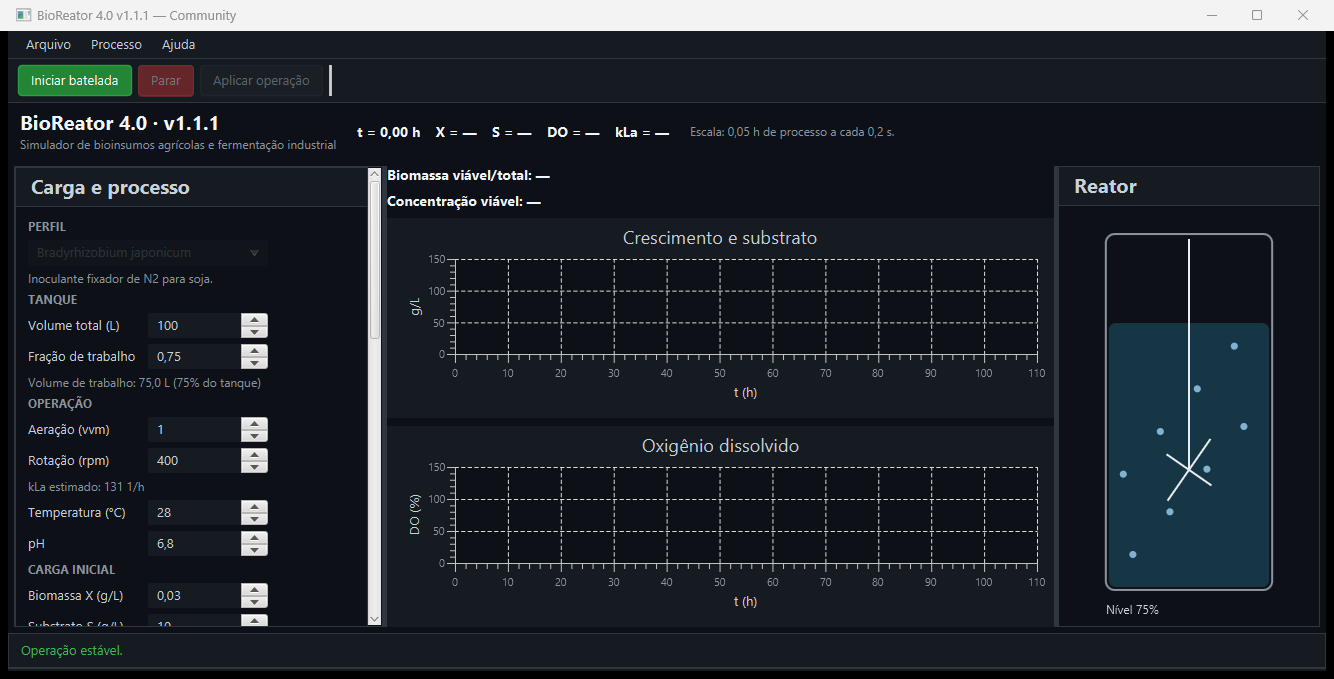Click the Rotação (rpm) input field
Image resolution: width=1334 pixels, height=679 pixels.
195,461
